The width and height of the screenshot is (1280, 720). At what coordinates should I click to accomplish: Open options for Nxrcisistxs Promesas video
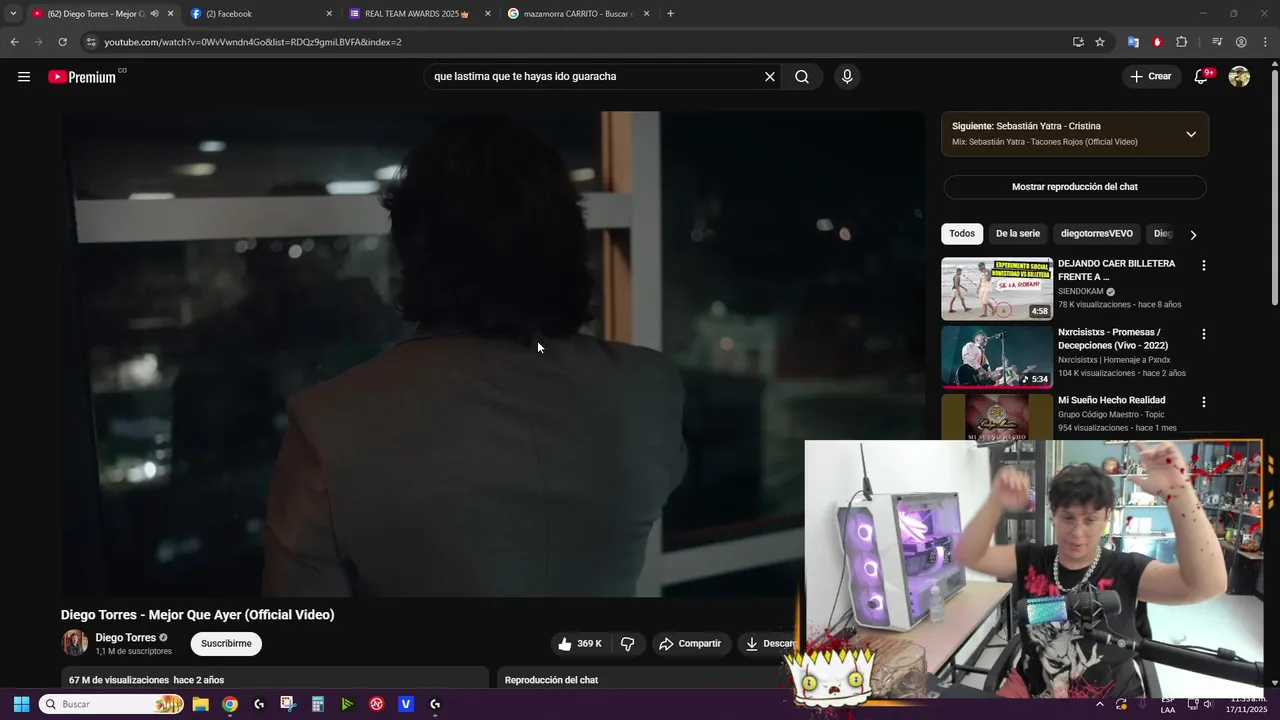click(x=1204, y=334)
